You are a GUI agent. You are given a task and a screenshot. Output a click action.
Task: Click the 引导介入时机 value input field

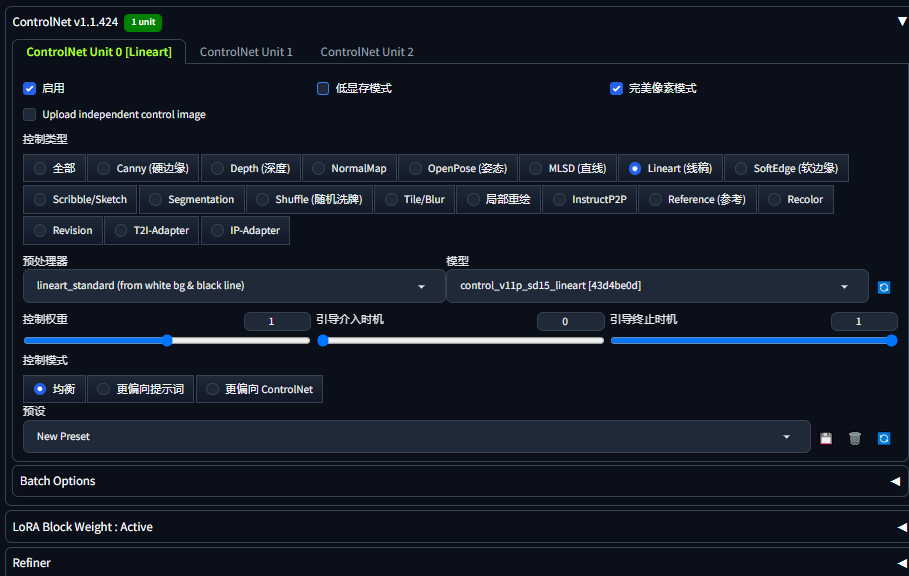(x=570, y=321)
